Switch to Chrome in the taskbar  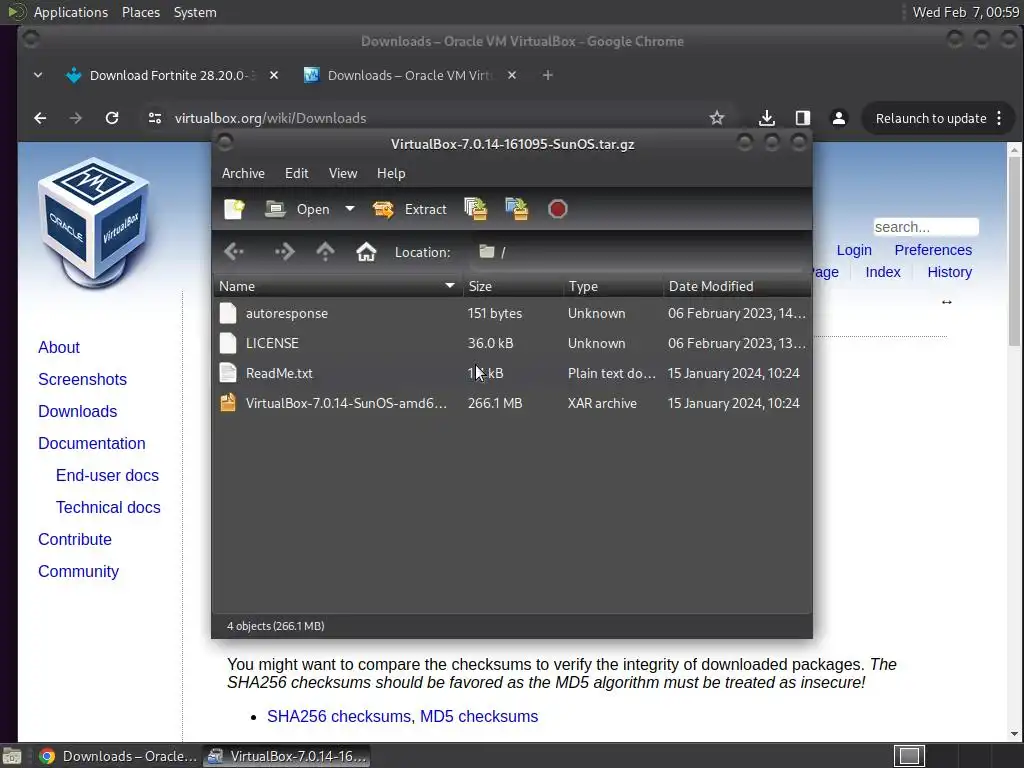tap(118, 756)
